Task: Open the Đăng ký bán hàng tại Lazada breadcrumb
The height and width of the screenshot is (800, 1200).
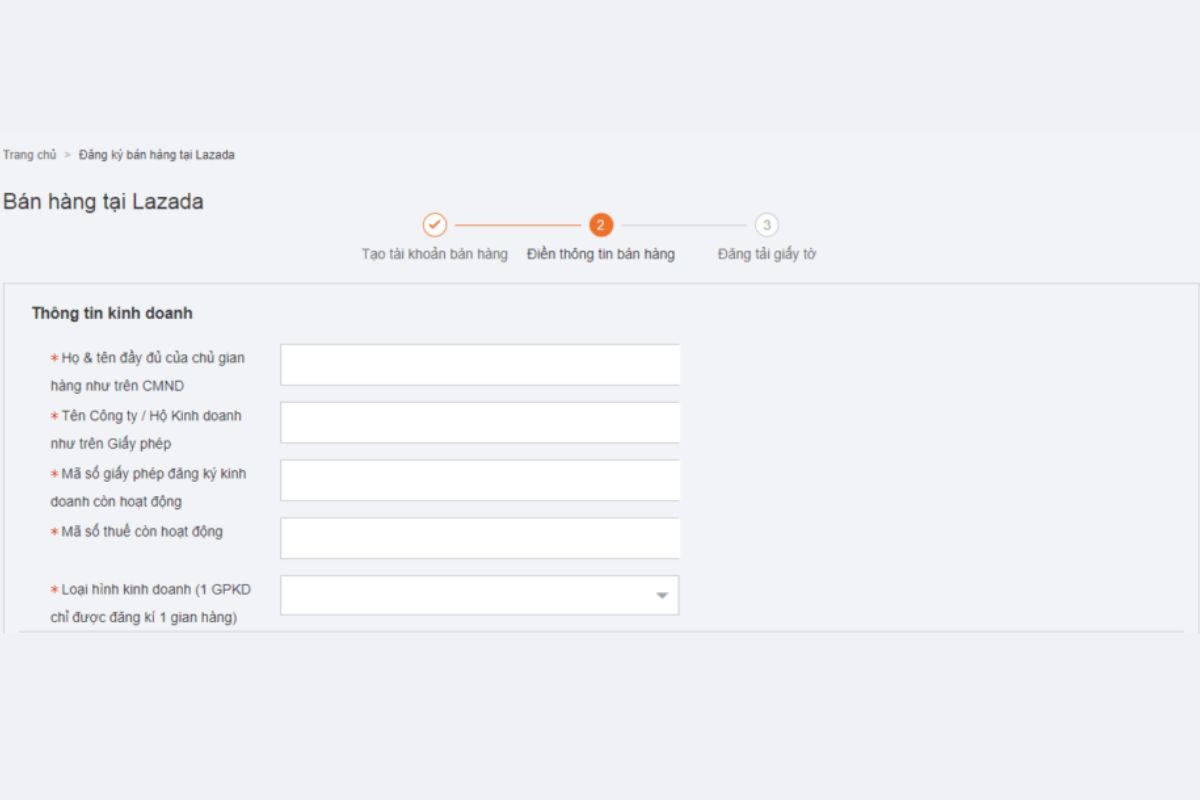Action: 157,155
